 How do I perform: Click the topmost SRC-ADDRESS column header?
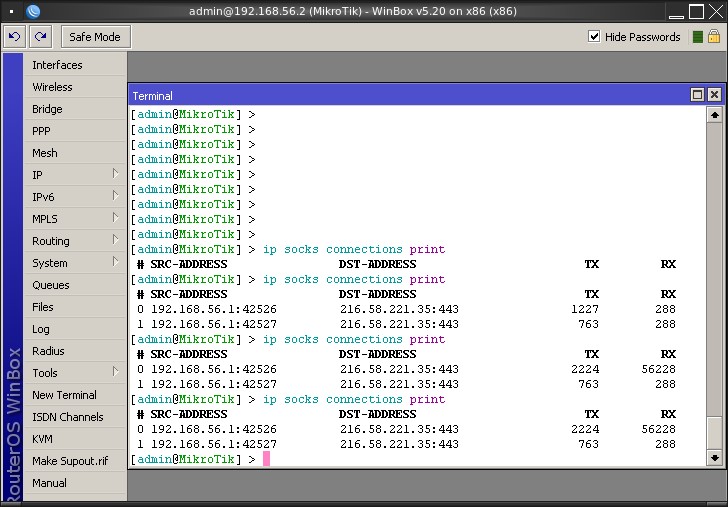pyautogui.click(x=188, y=264)
